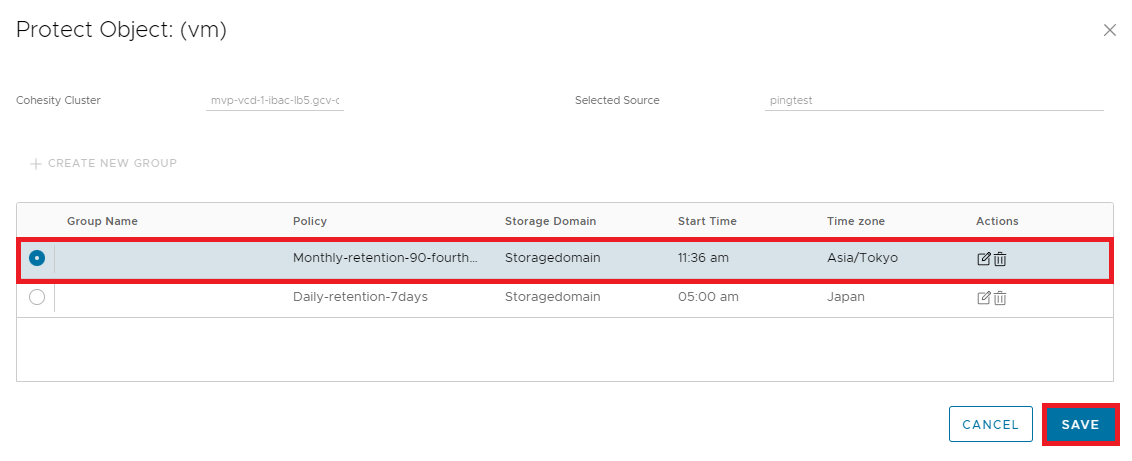Click the Asia/Tokyo time zone cell
Screen dimensions: 1132x461
(x=862, y=258)
